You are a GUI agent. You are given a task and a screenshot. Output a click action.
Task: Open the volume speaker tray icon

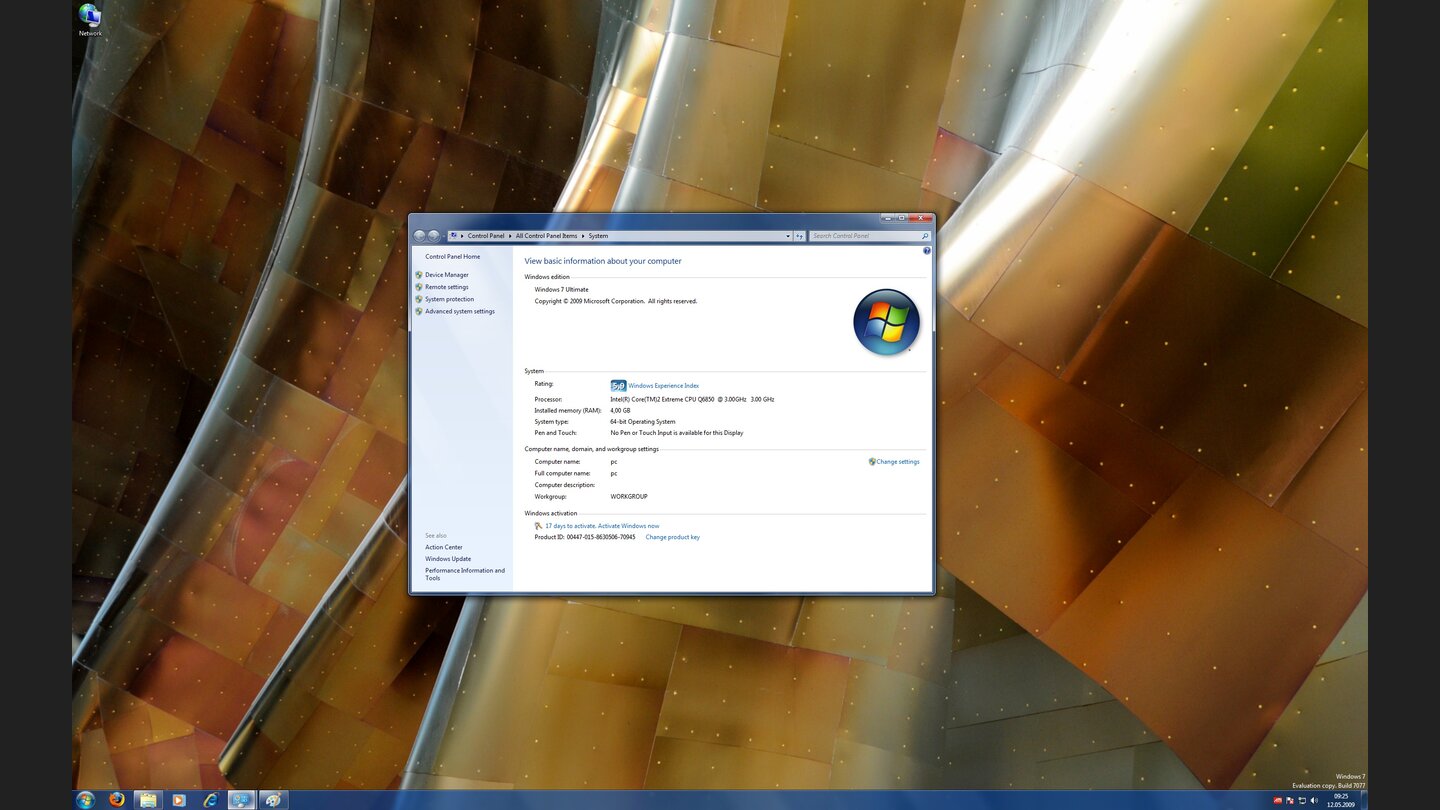tap(1314, 800)
